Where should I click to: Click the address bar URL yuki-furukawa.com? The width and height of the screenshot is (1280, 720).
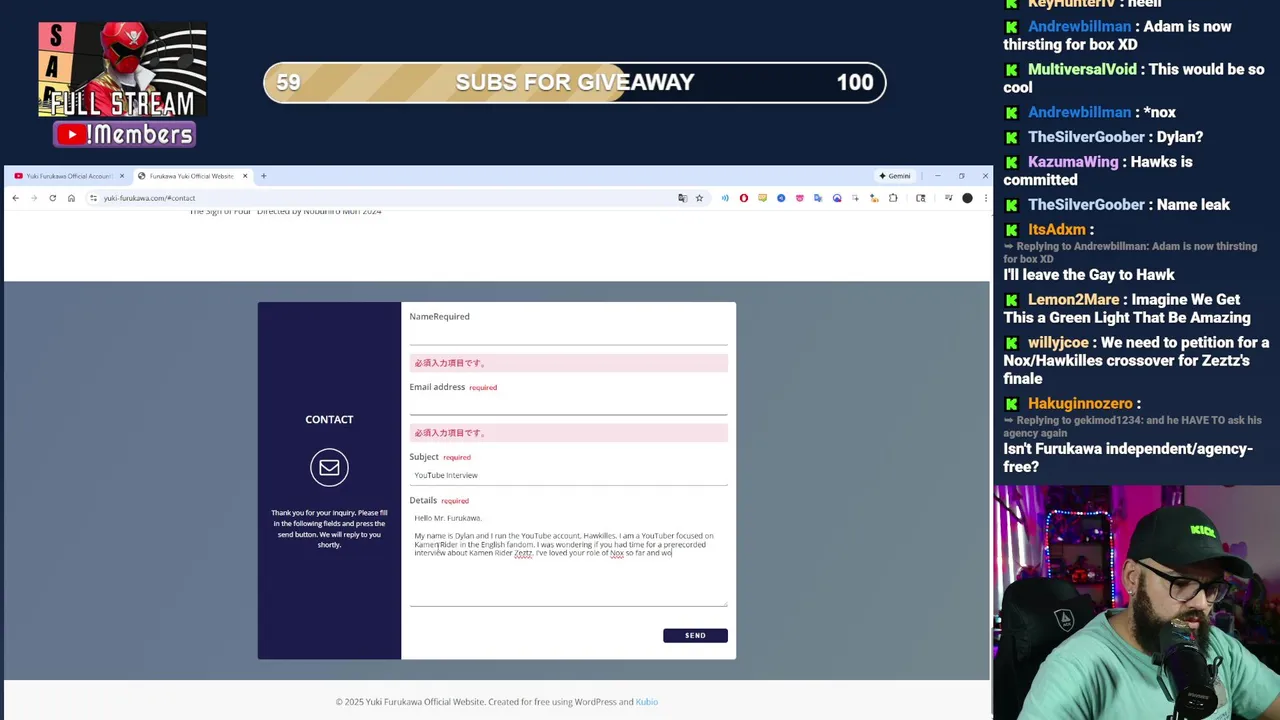tap(149, 198)
